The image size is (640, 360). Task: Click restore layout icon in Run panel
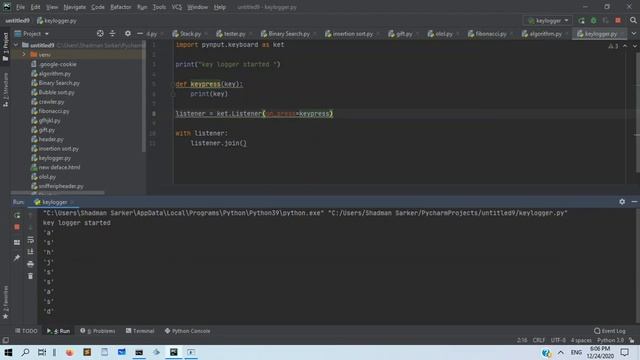[x=17, y=242]
